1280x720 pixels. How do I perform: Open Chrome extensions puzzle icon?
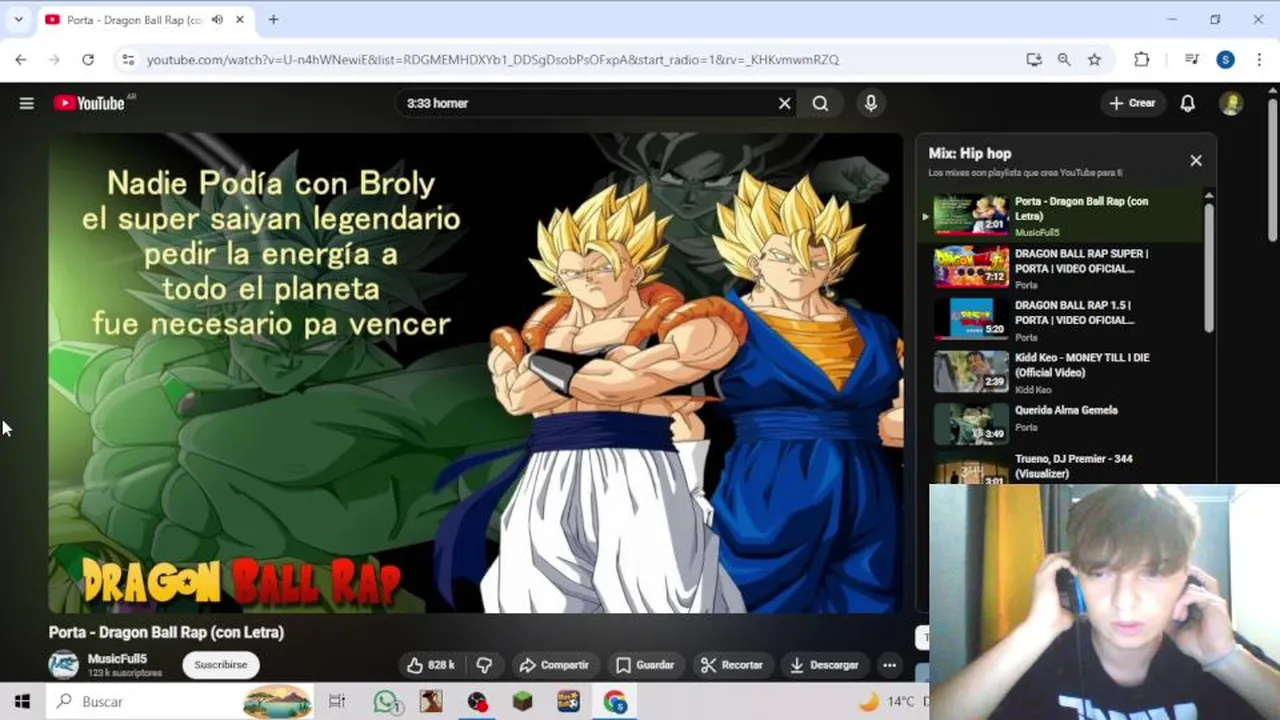(1142, 60)
